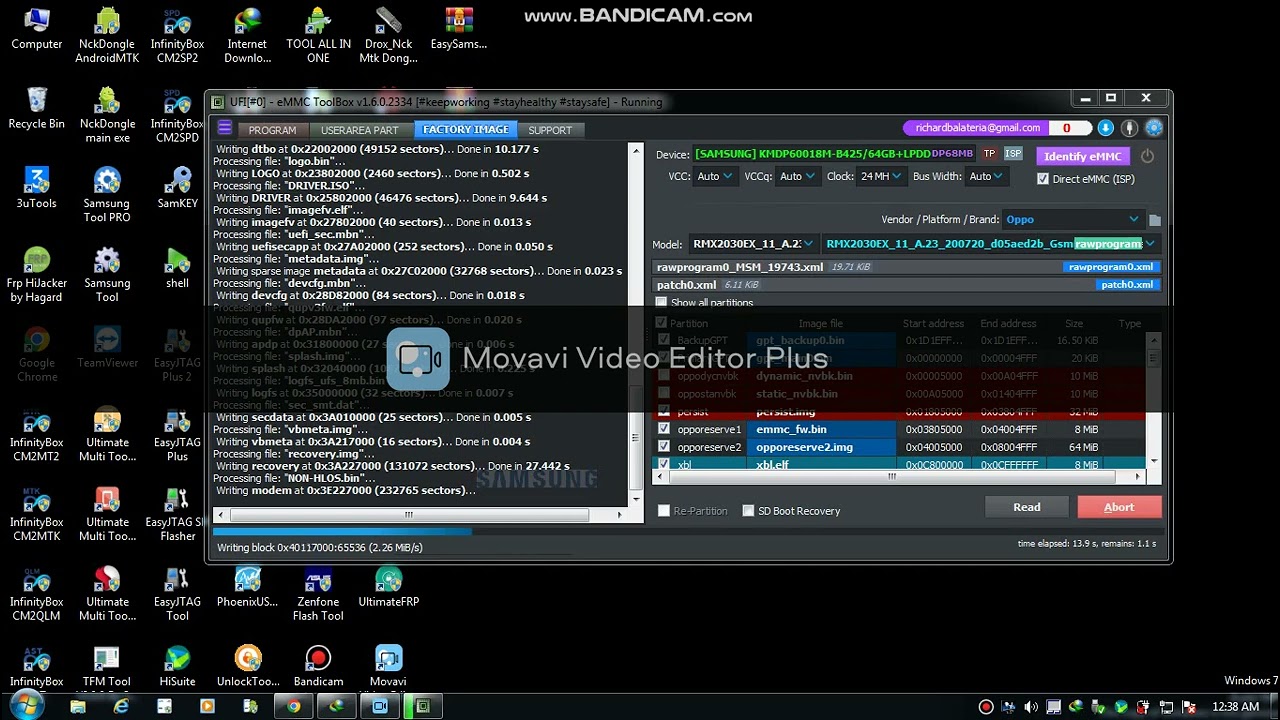Toggle the Re-Partition checkbox
The height and width of the screenshot is (720, 1280).
pos(663,511)
